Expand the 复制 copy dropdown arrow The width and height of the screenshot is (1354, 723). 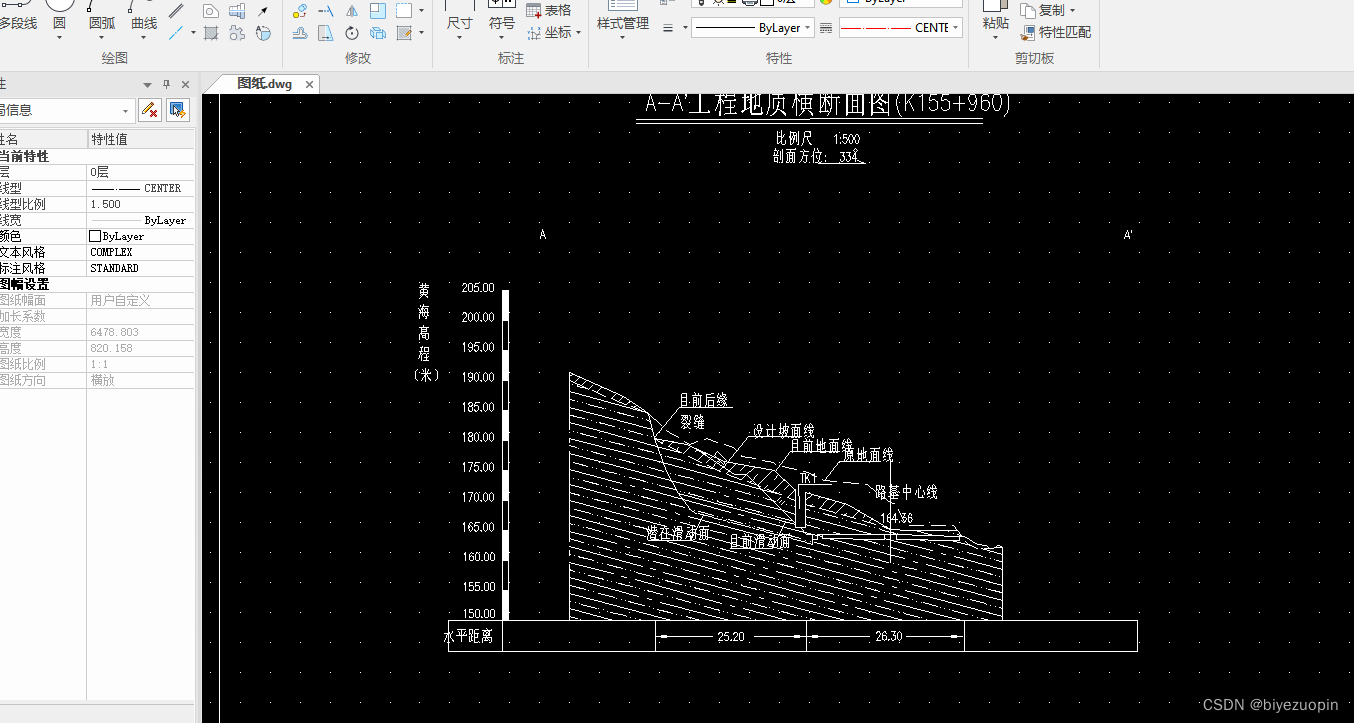pyautogui.click(x=1072, y=10)
